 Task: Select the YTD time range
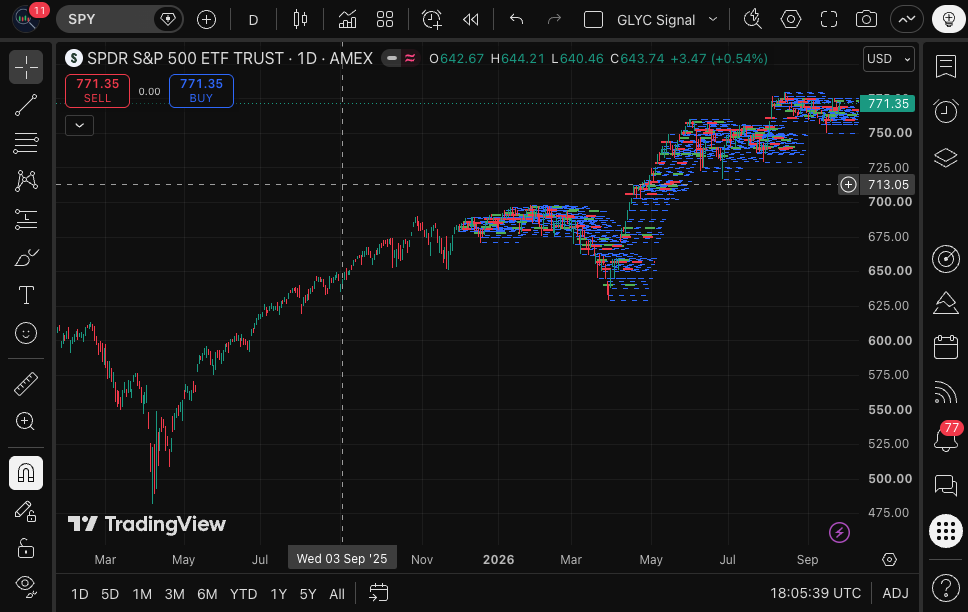pyautogui.click(x=243, y=594)
